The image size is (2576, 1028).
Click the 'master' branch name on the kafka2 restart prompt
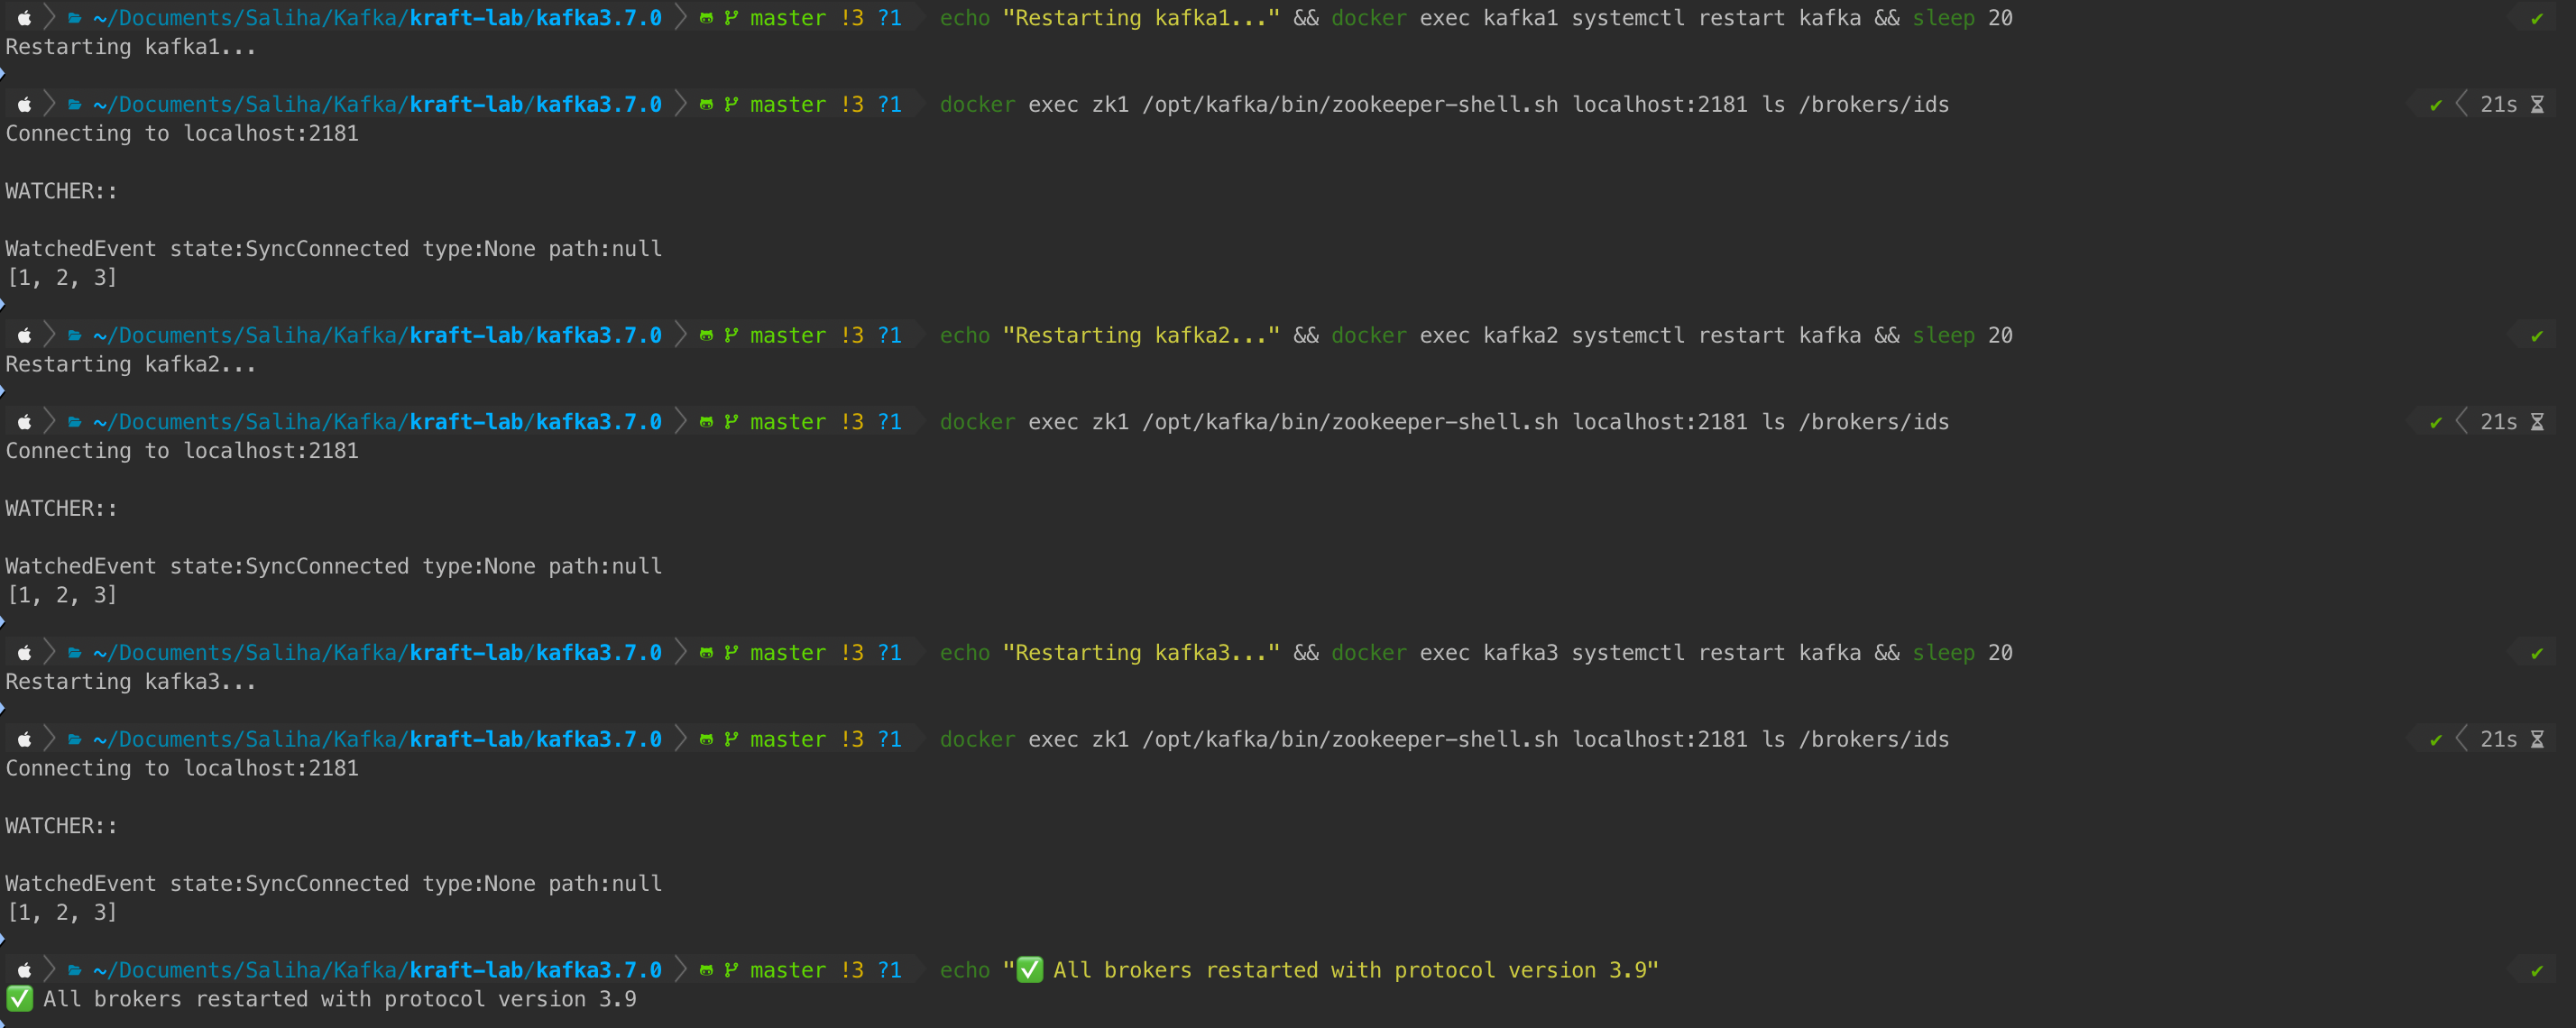tap(788, 335)
